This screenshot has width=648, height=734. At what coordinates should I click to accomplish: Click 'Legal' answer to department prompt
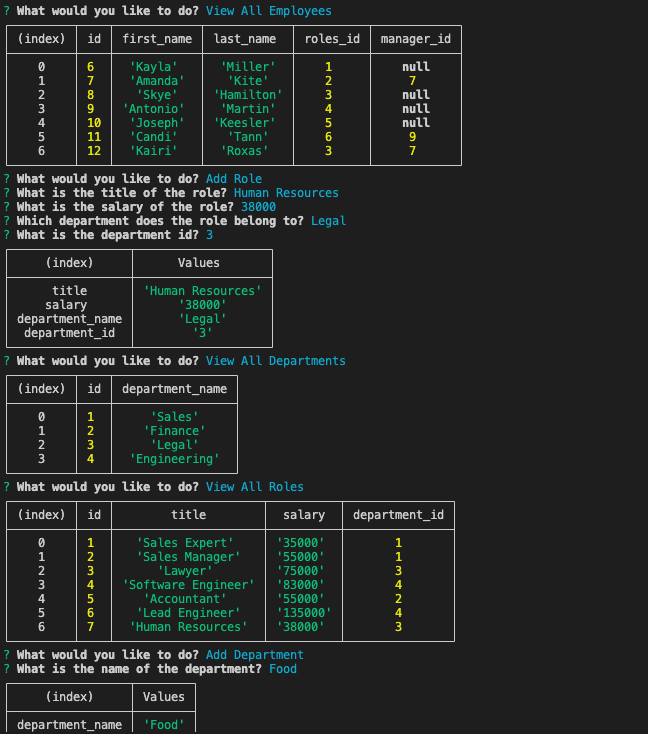click(328, 221)
